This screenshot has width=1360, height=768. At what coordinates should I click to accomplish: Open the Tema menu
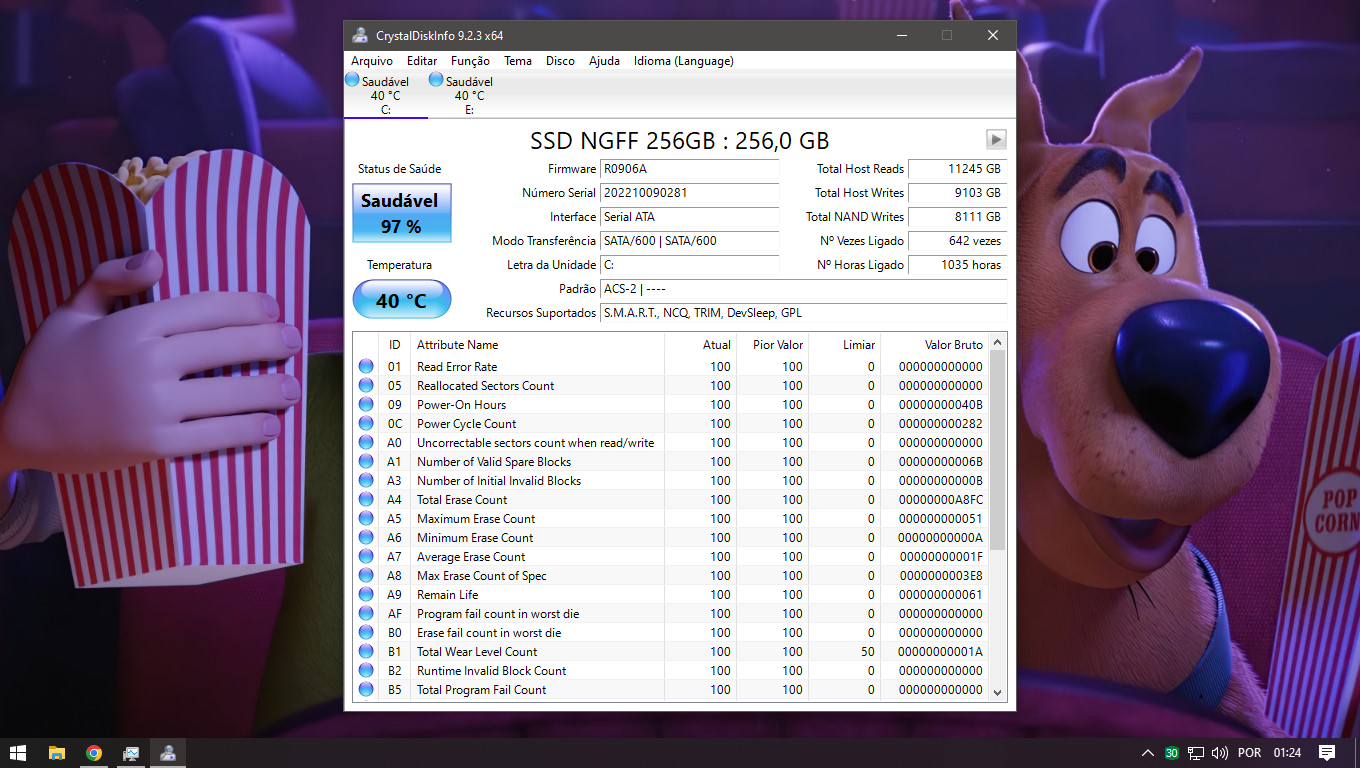(518, 61)
